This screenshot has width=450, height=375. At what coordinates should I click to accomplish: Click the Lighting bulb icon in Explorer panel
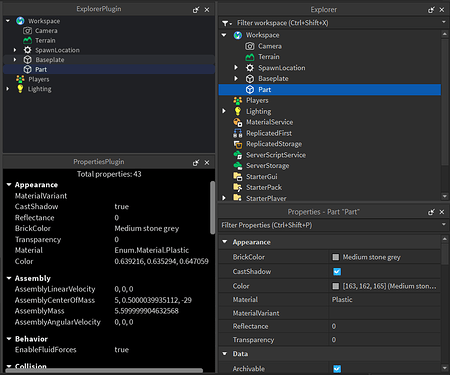point(238,111)
